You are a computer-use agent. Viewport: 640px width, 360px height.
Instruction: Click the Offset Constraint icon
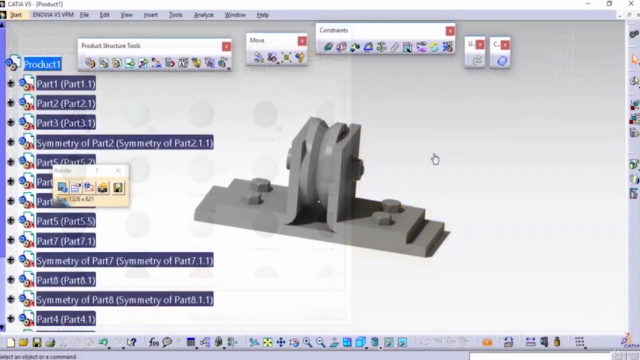tap(355, 47)
